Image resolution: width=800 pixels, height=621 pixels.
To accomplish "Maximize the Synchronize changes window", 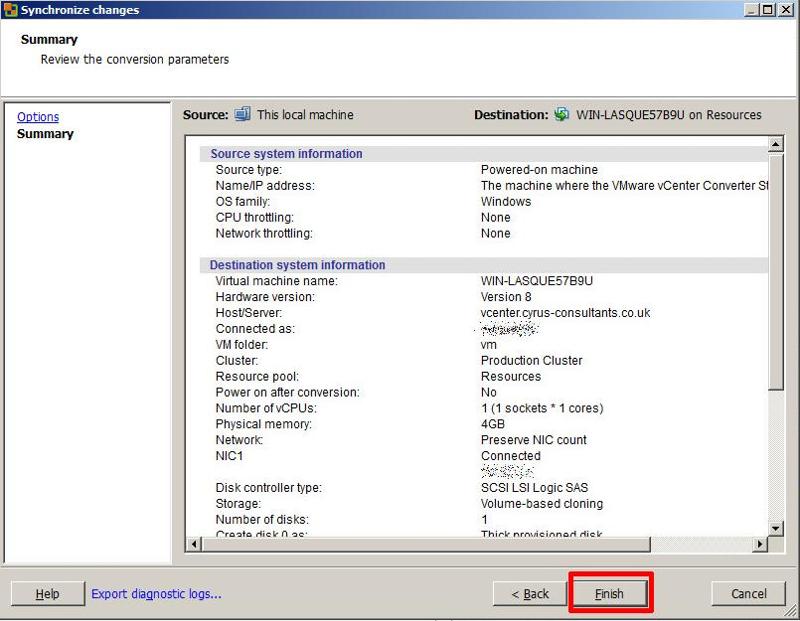I will 767,10.
